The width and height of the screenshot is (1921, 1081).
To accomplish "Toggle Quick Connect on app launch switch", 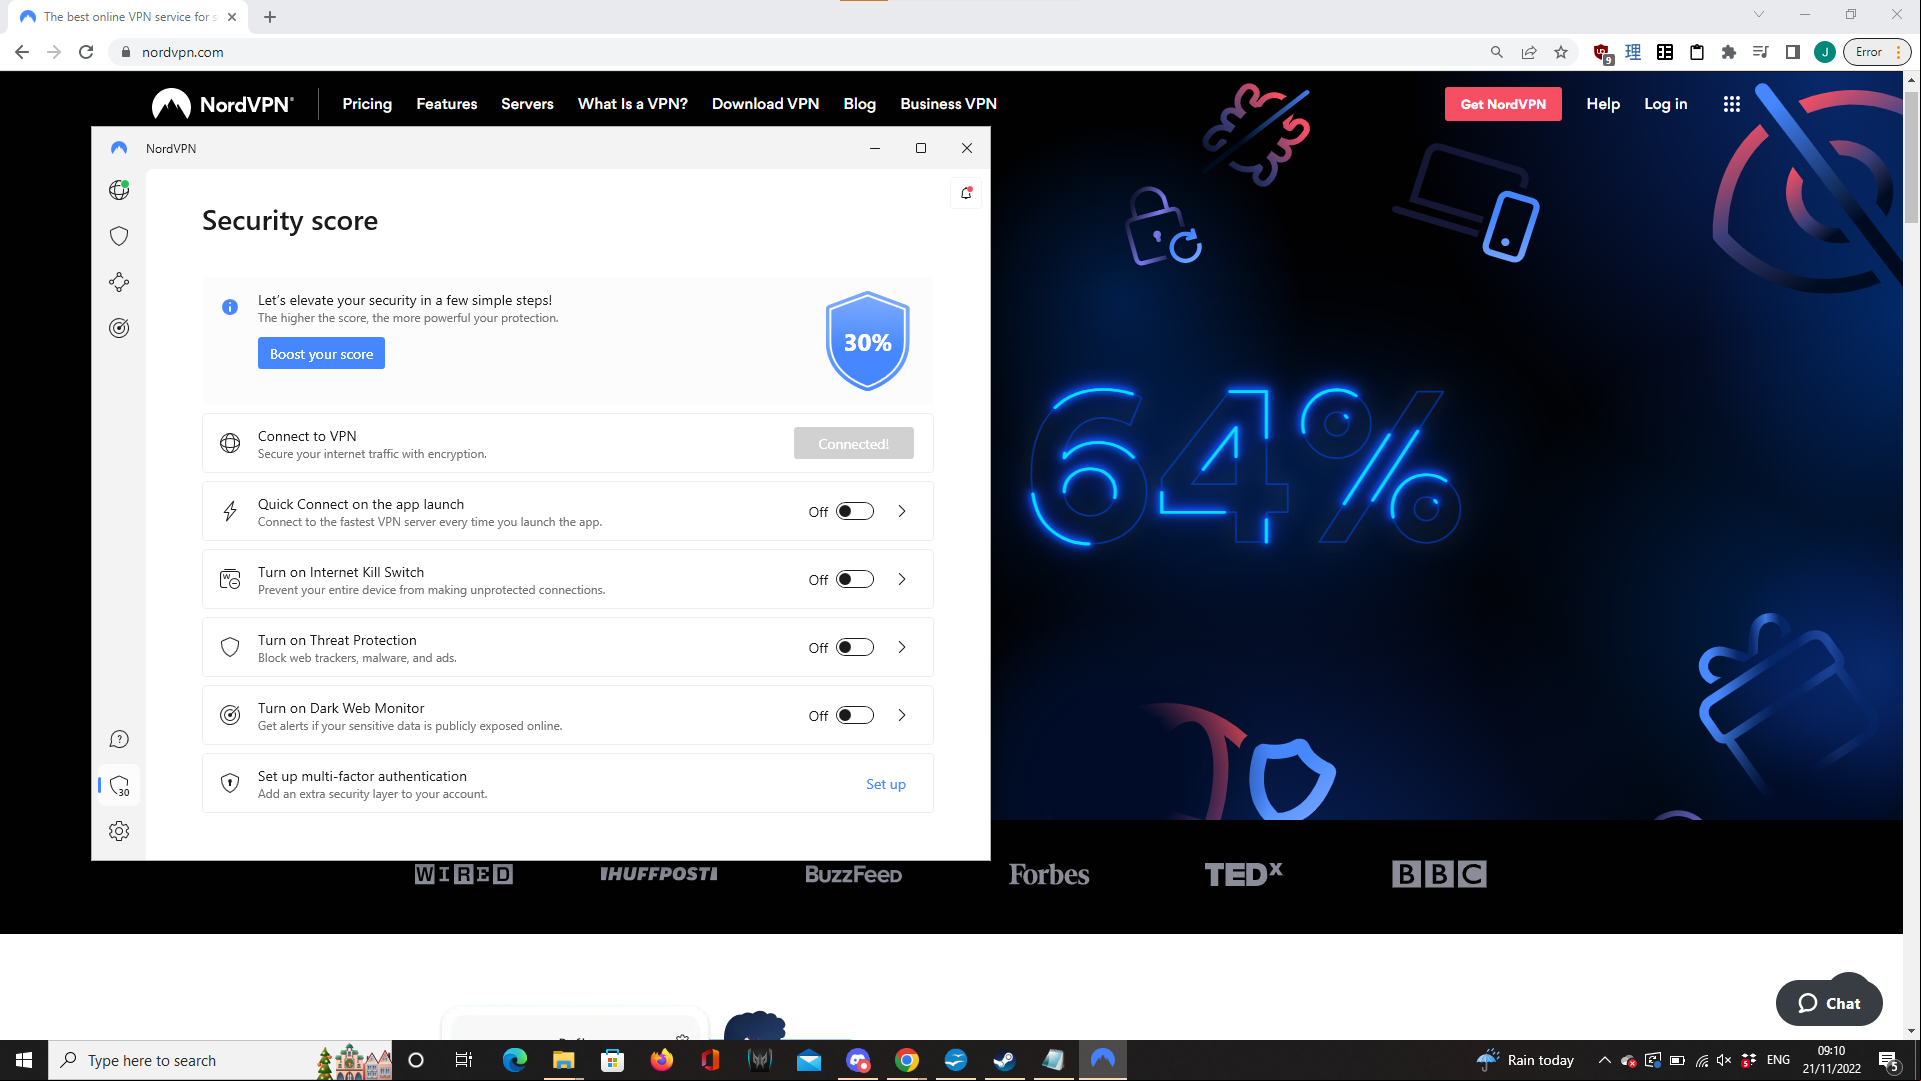I will [855, 511].
